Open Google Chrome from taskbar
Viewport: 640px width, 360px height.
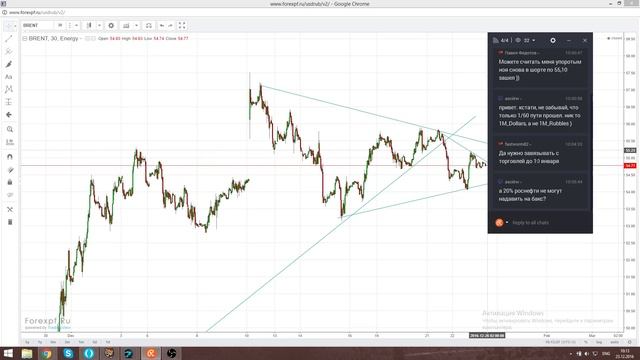(x=47, y=353)
